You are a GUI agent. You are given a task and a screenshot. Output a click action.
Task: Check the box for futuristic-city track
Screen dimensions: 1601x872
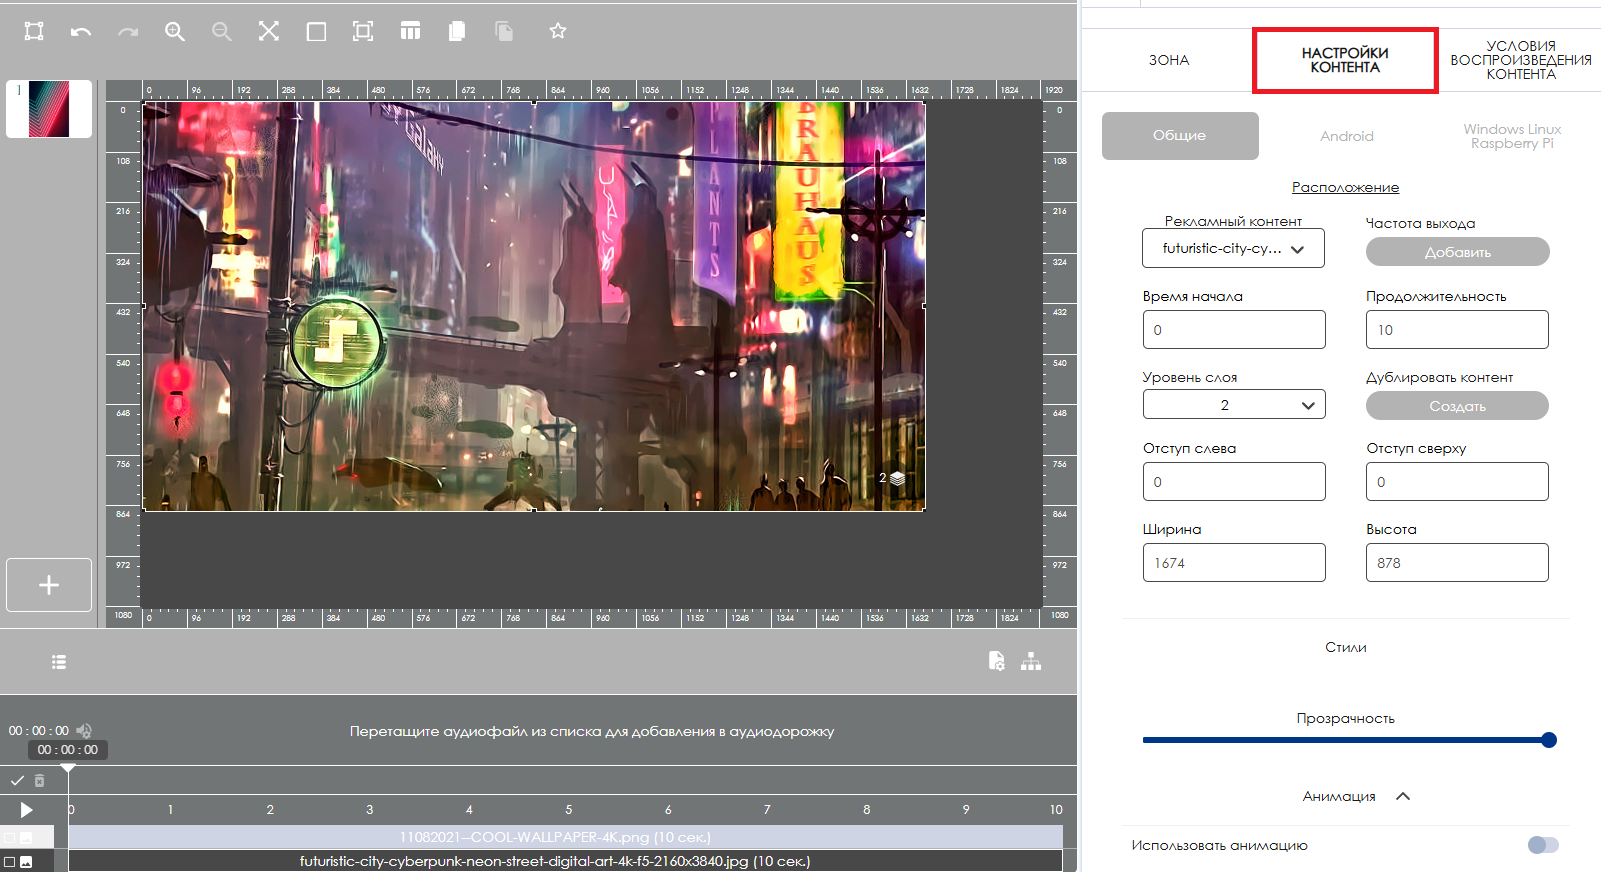(x=10, y=861)
